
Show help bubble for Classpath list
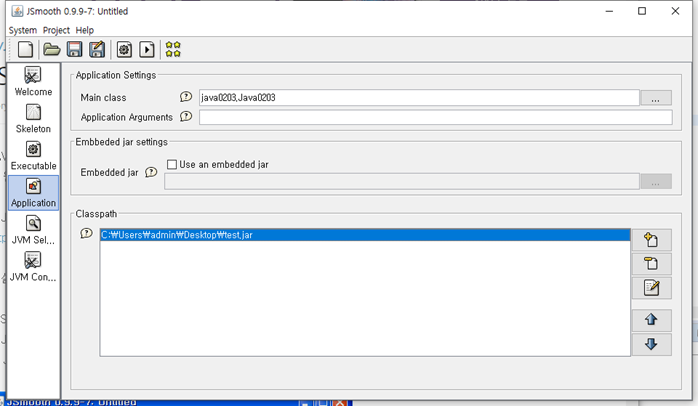tap(86, 233)
